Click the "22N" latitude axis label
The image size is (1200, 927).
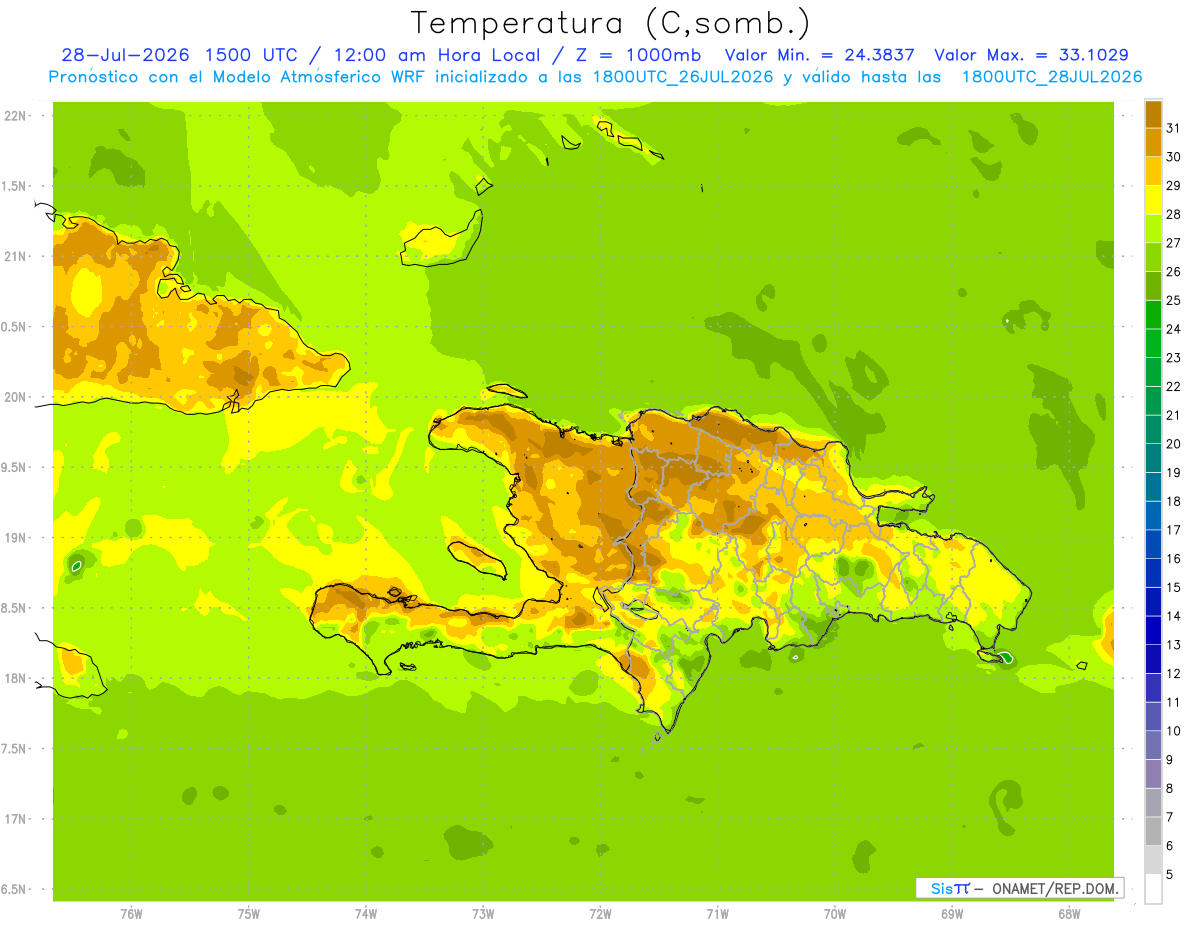pos(16,115)
